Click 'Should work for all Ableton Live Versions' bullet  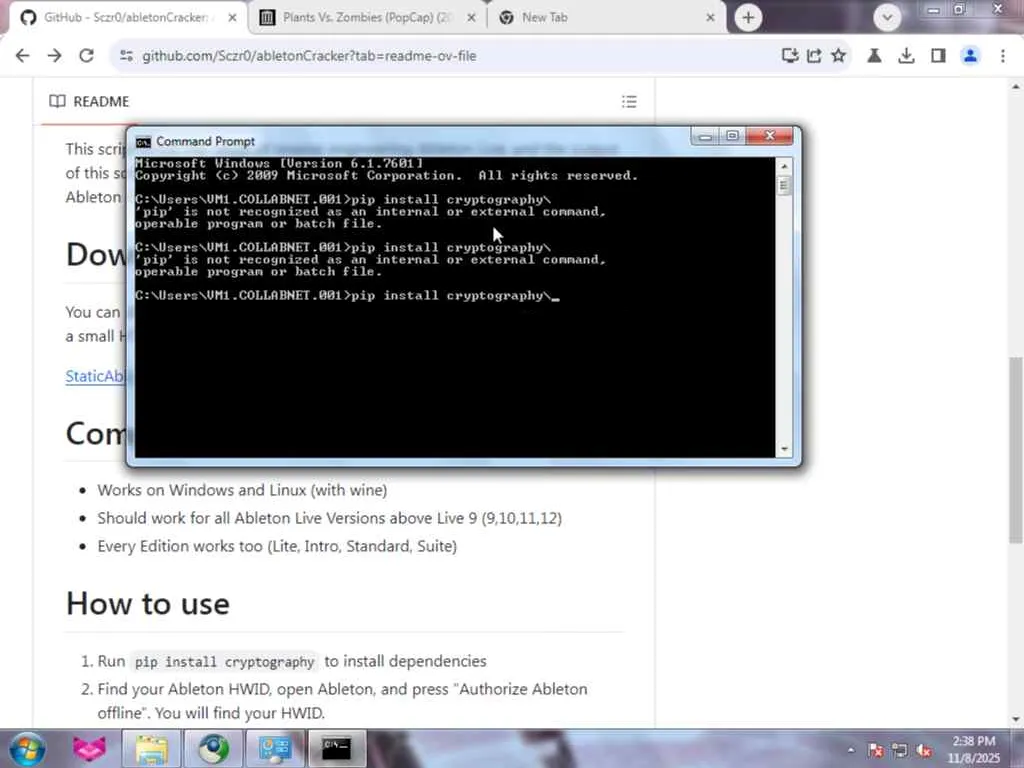coord(330,518)
